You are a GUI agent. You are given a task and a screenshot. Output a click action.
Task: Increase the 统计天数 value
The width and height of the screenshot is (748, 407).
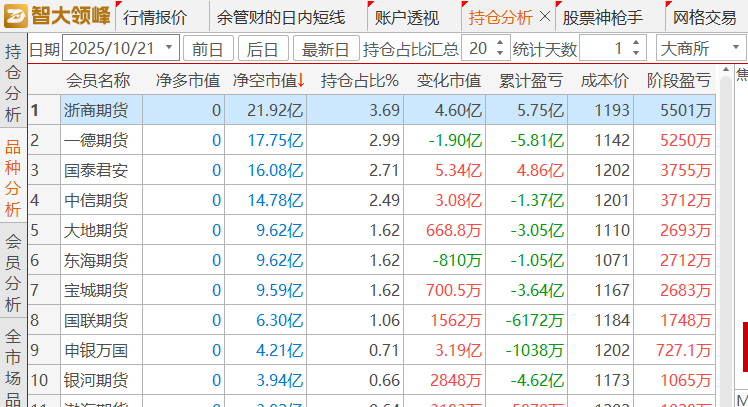pos(636,42)
